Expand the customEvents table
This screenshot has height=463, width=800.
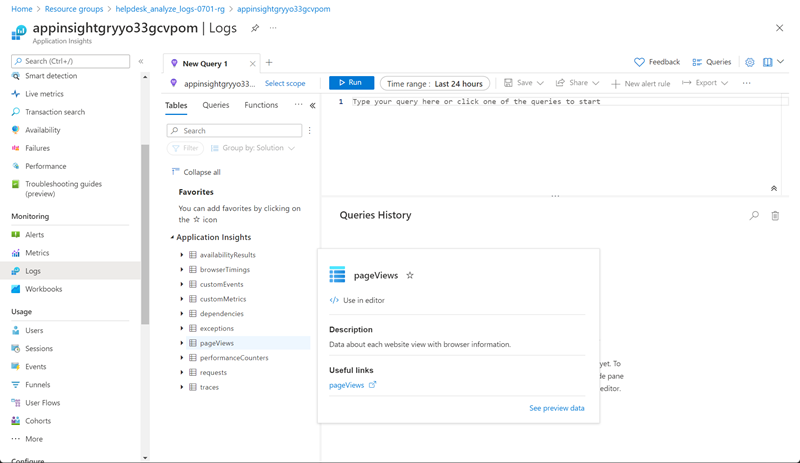[182, 284]
